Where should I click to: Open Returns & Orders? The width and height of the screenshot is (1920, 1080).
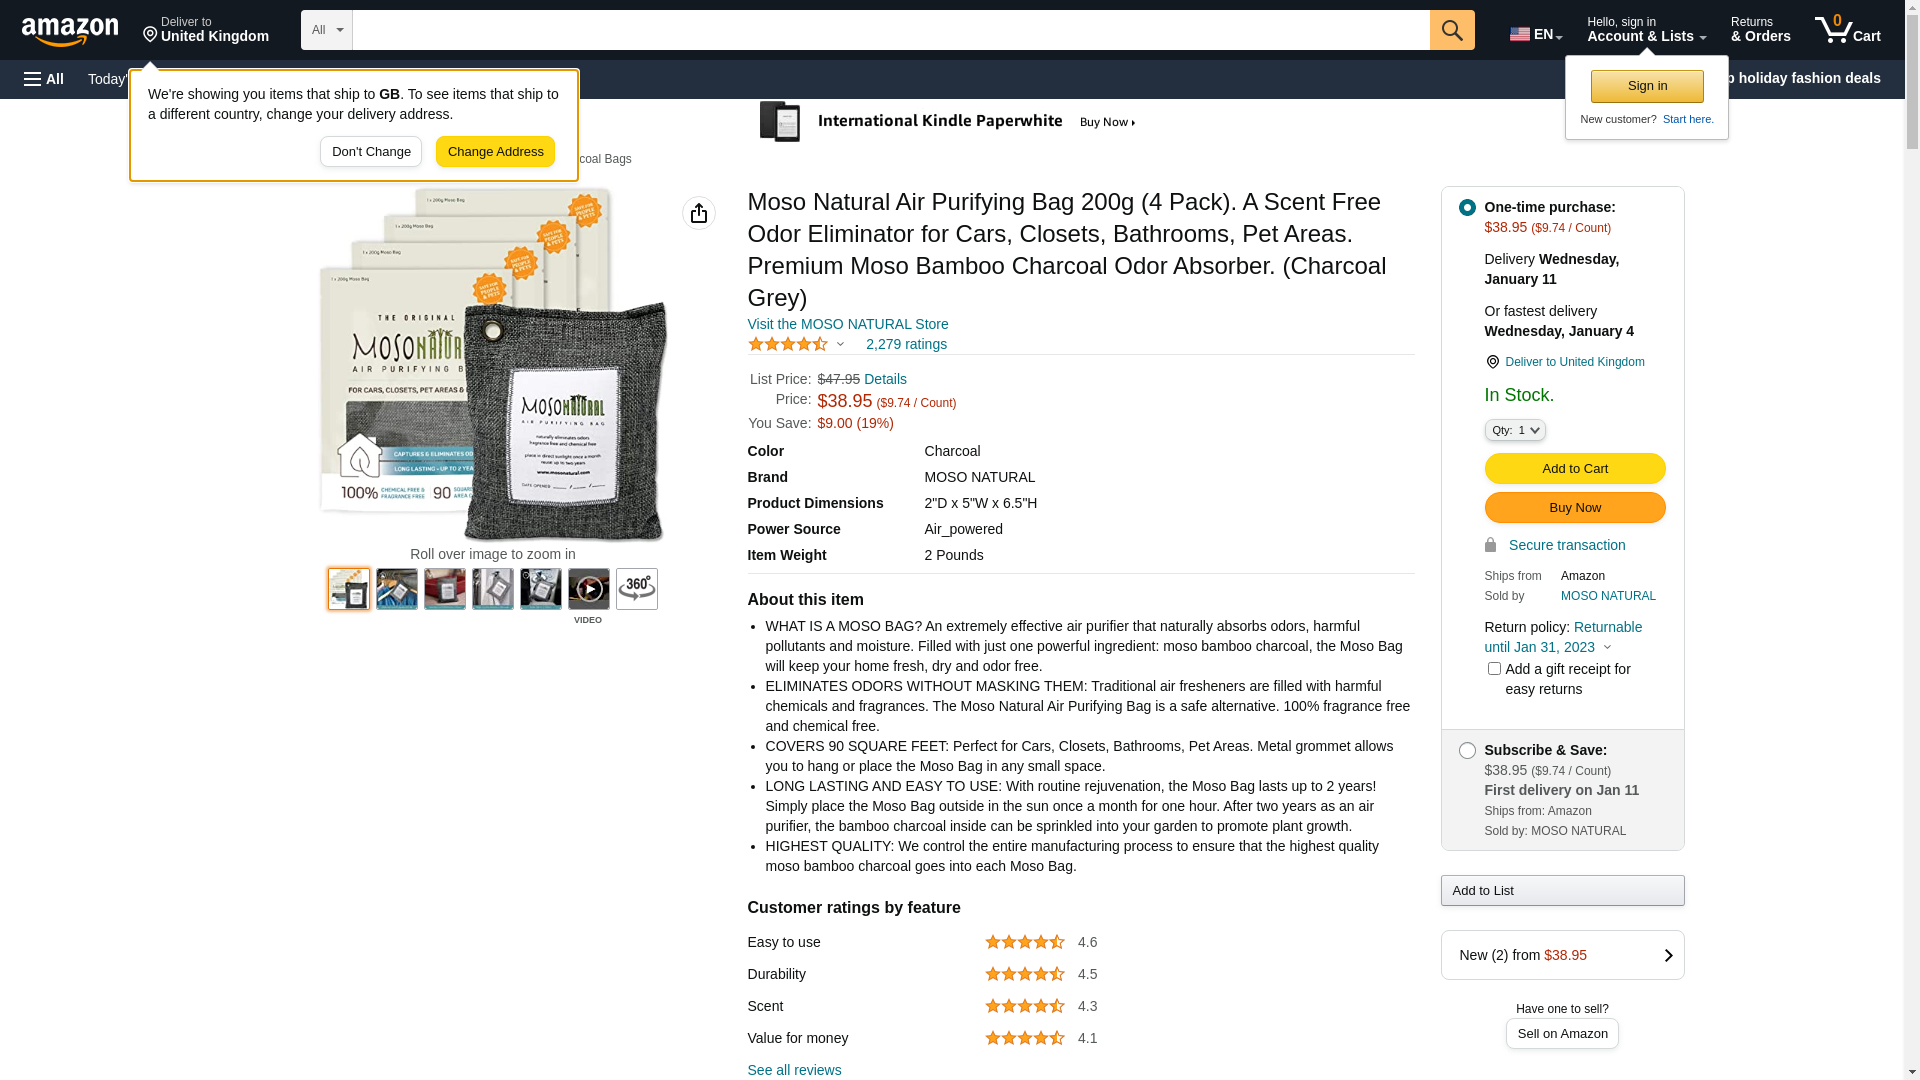click(x=1760, y=30)
